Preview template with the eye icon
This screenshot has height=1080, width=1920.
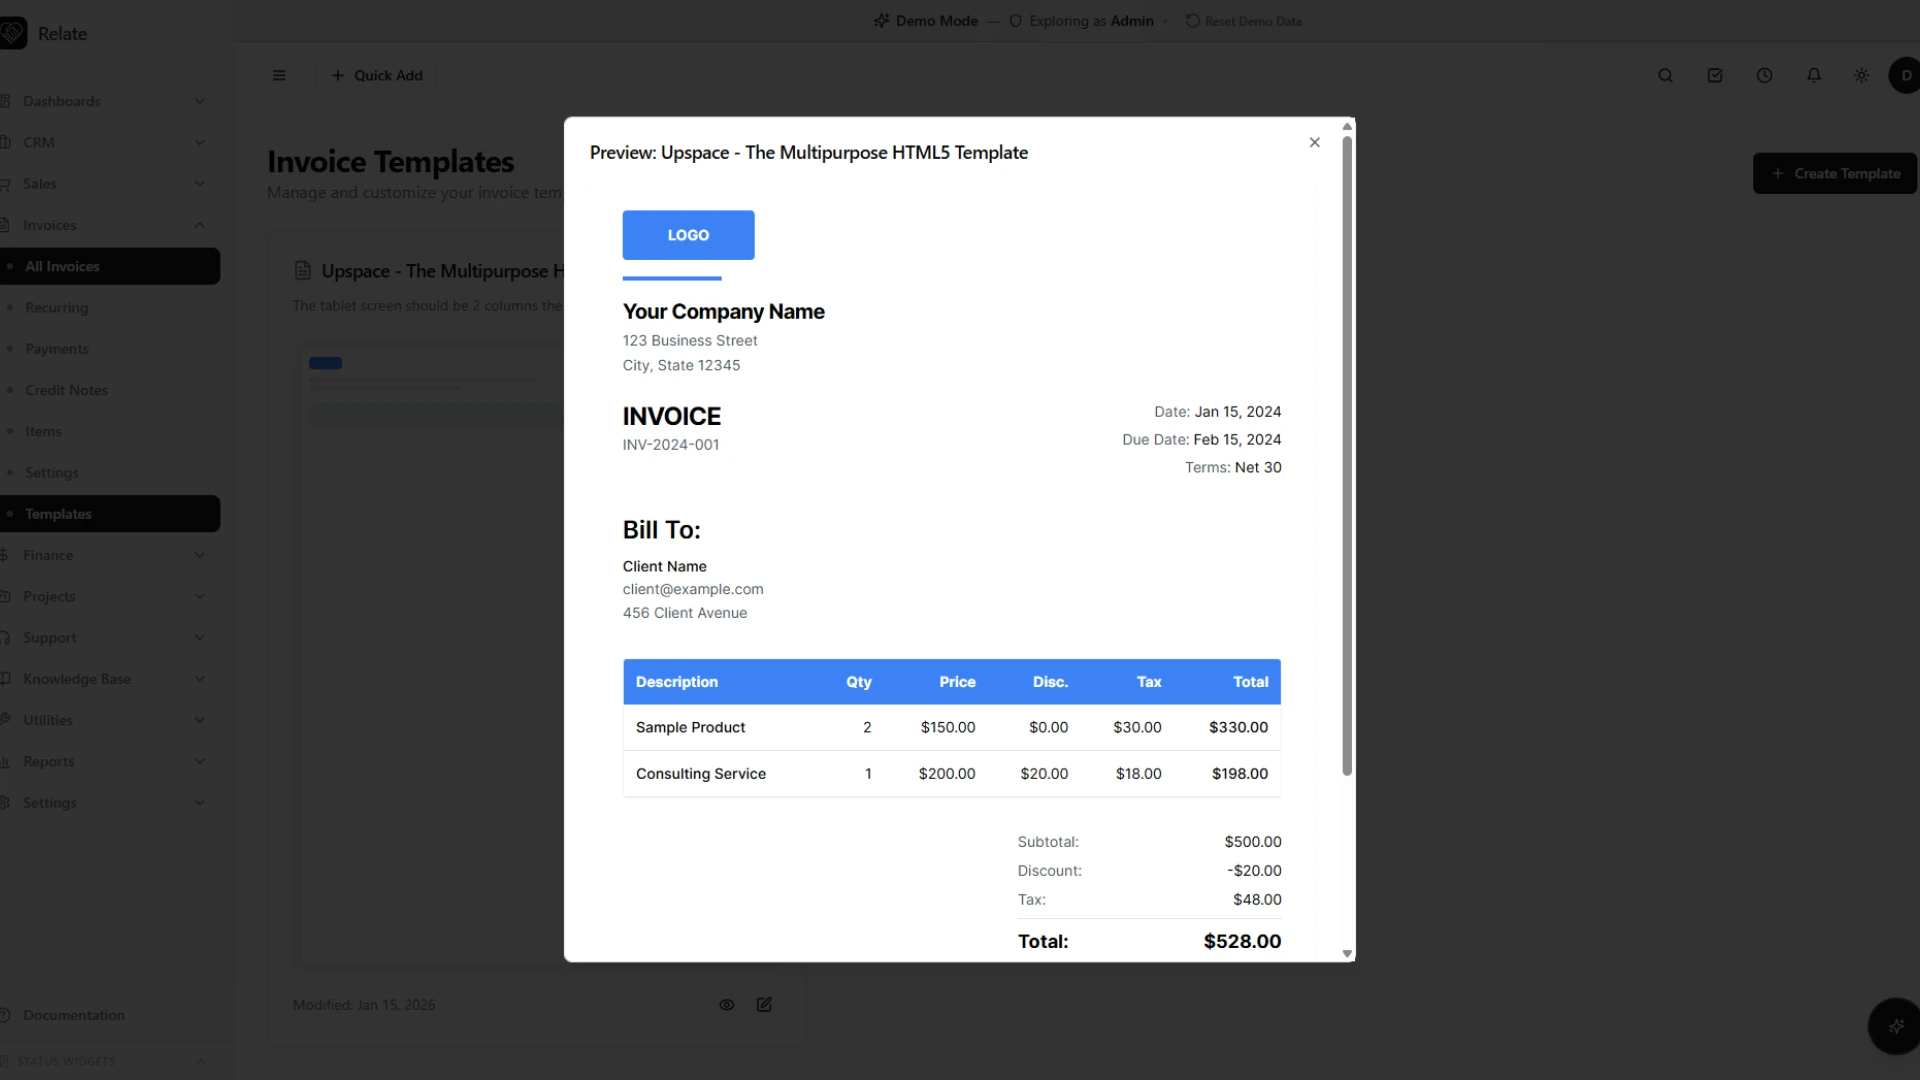coord(727,1005)
